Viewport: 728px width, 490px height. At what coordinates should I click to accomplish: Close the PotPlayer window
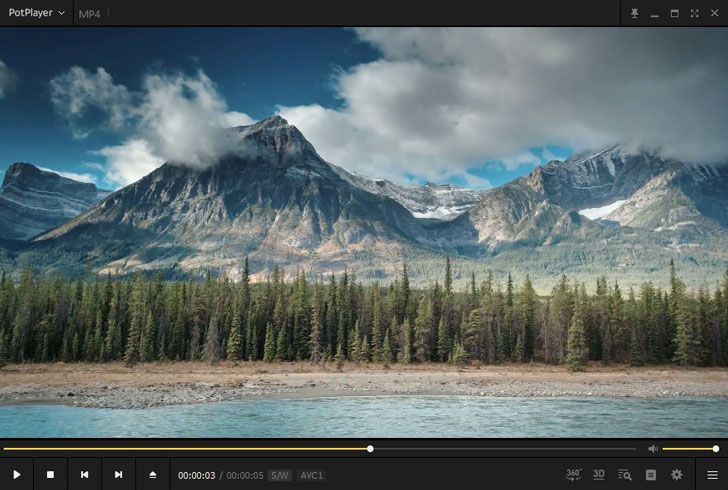coord(715,13)
